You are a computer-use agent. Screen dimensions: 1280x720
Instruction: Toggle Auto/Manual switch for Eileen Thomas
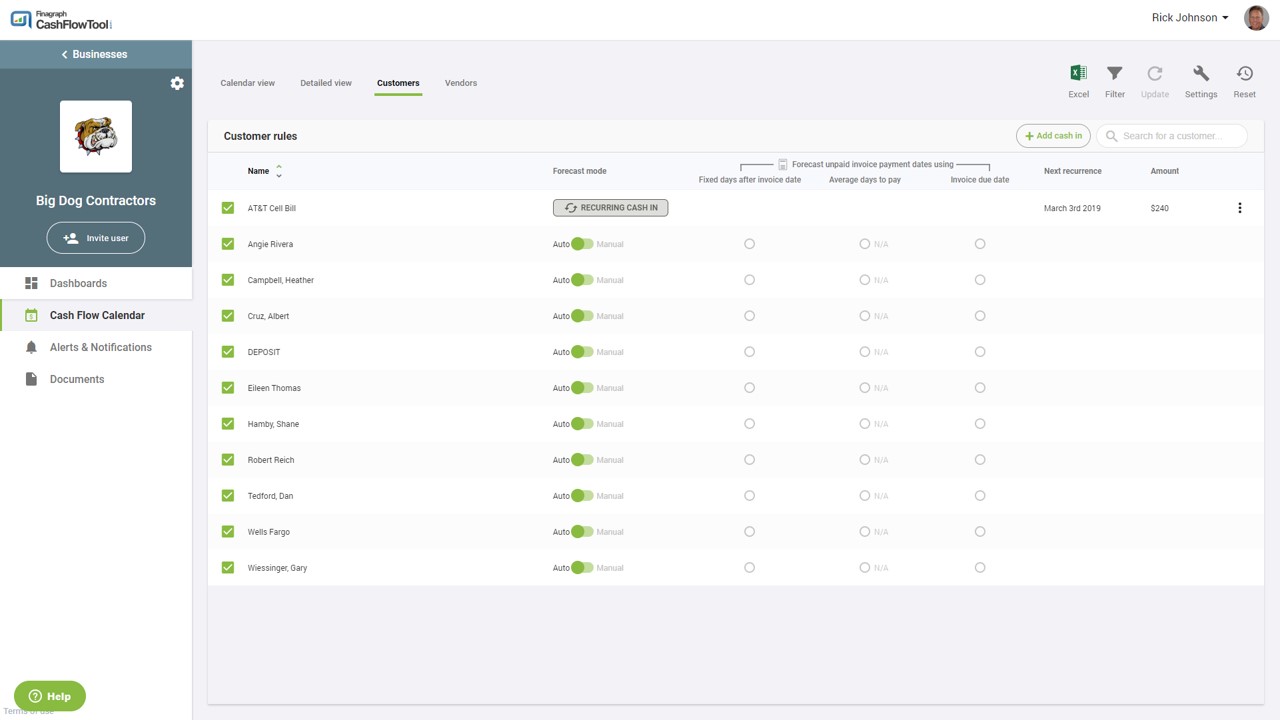582,388
